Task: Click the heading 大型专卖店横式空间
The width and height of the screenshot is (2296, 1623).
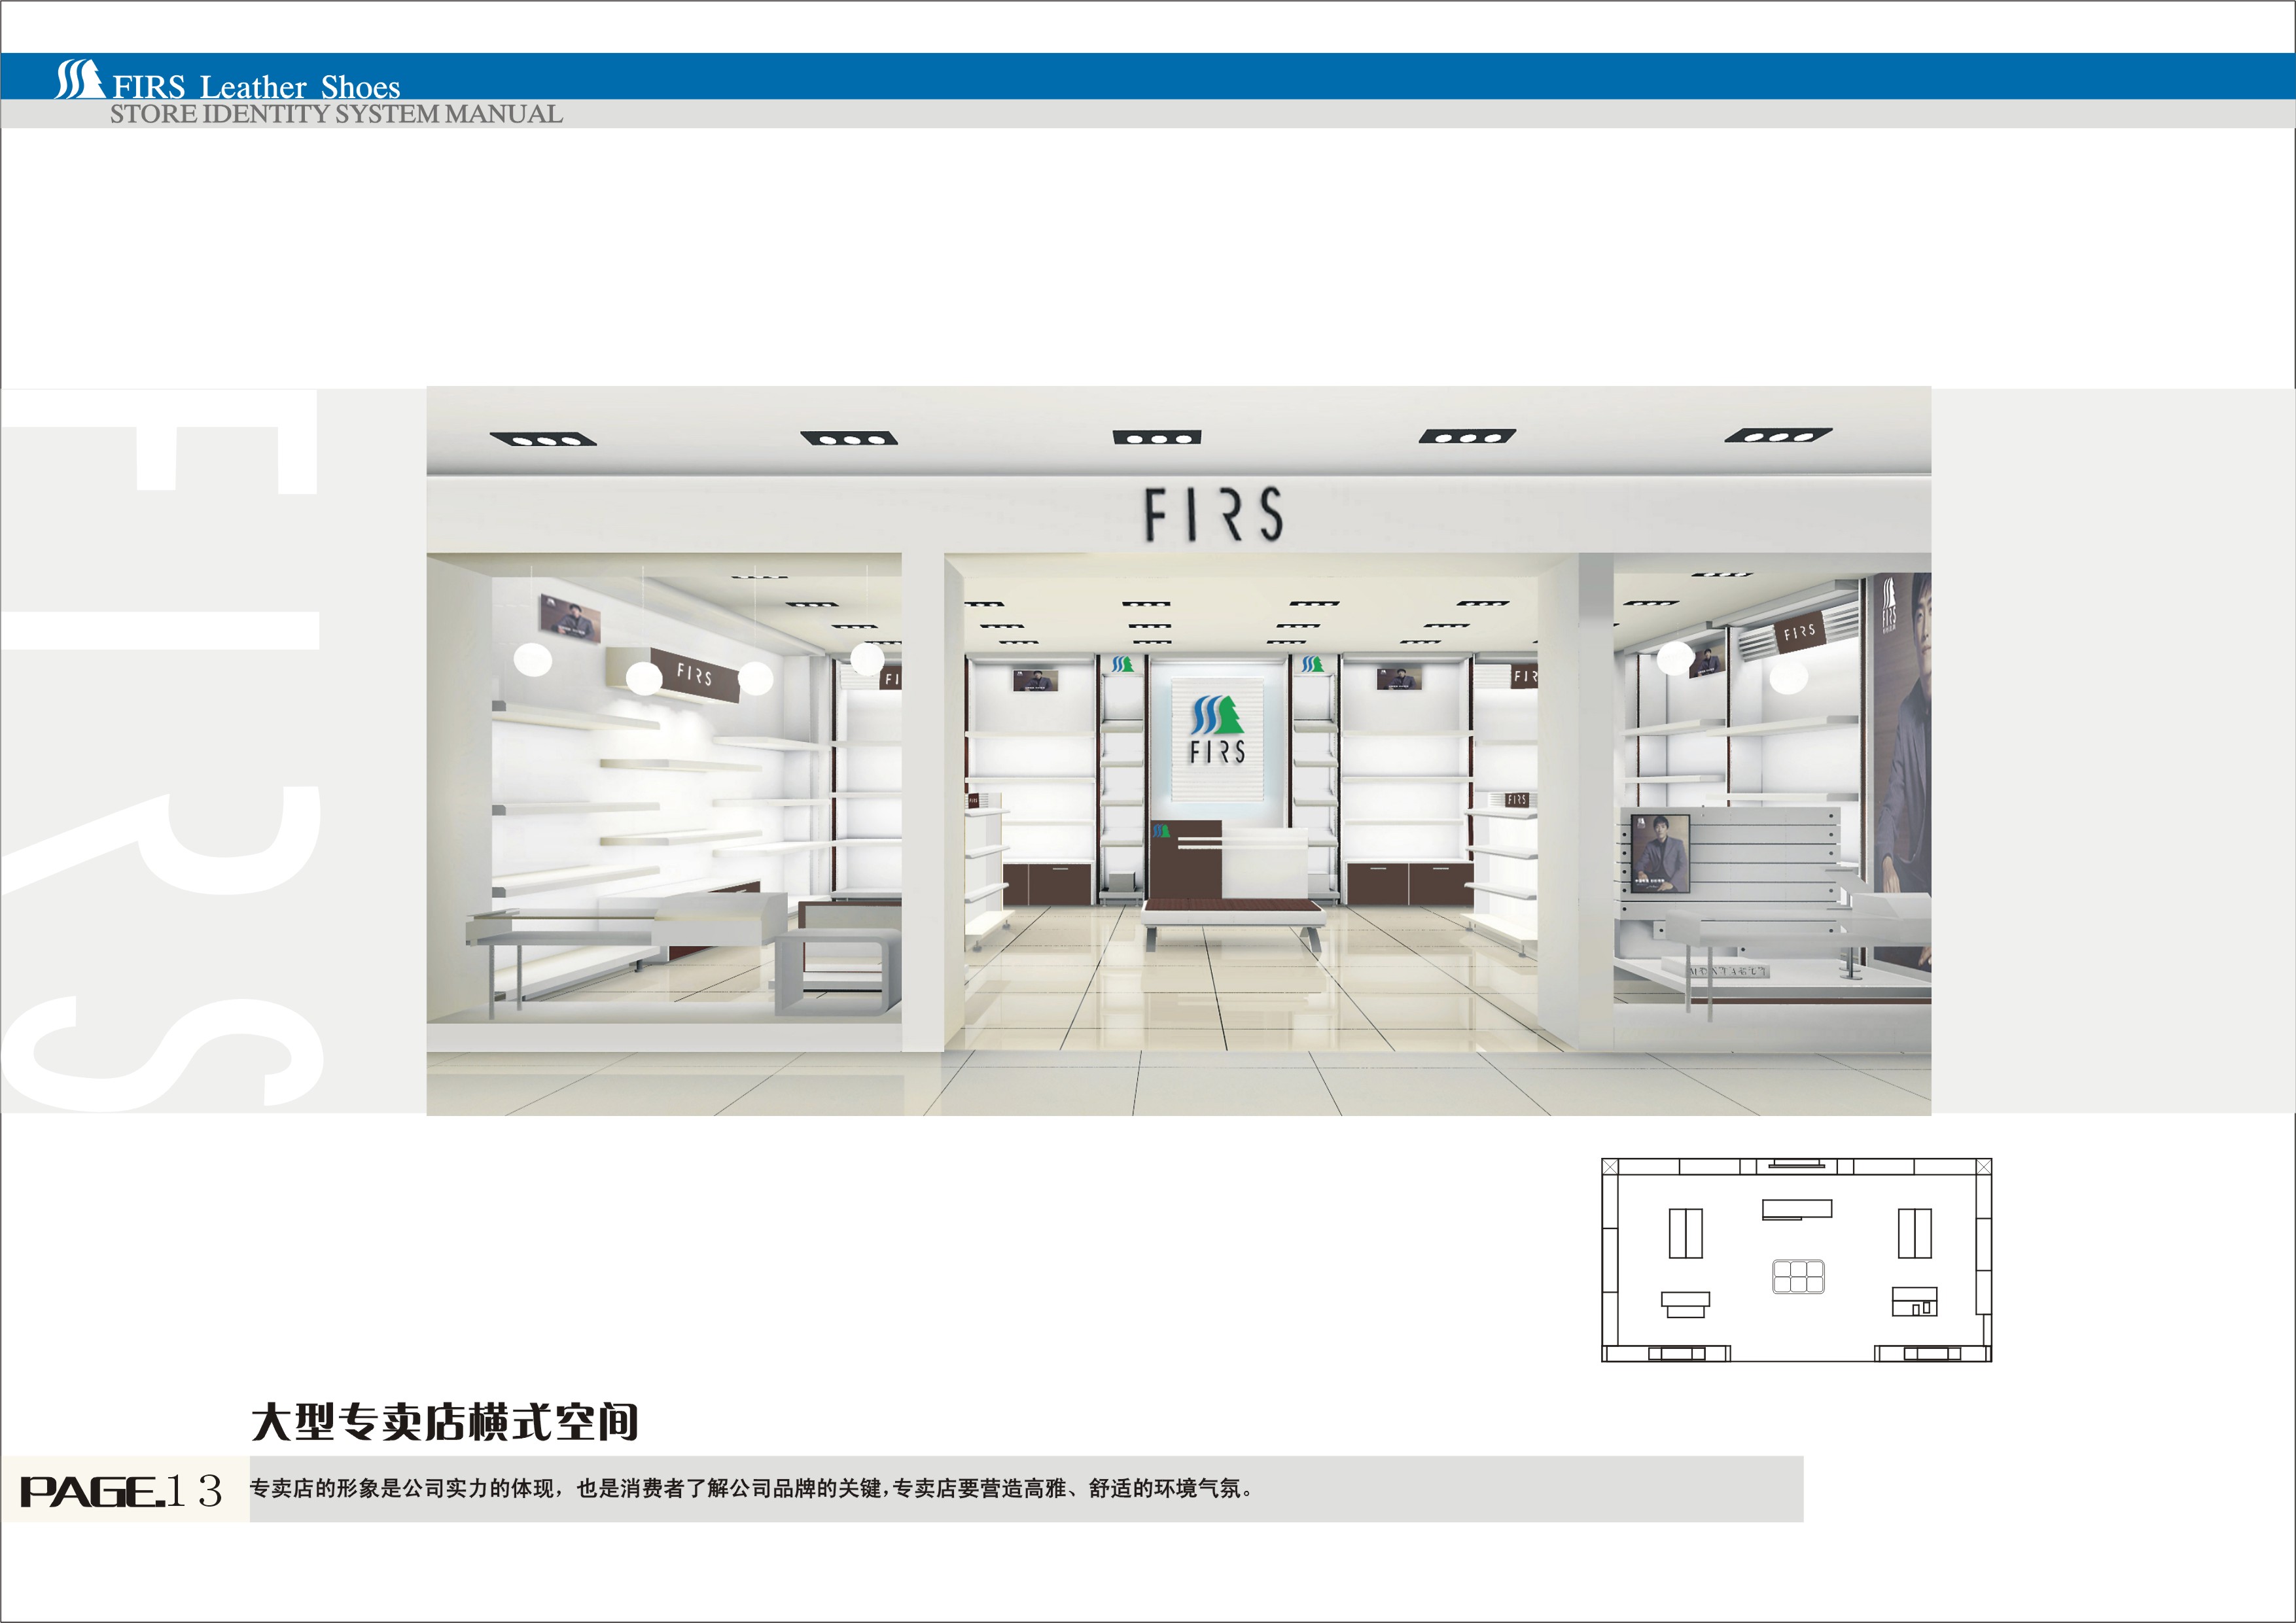Action: 444,1421
